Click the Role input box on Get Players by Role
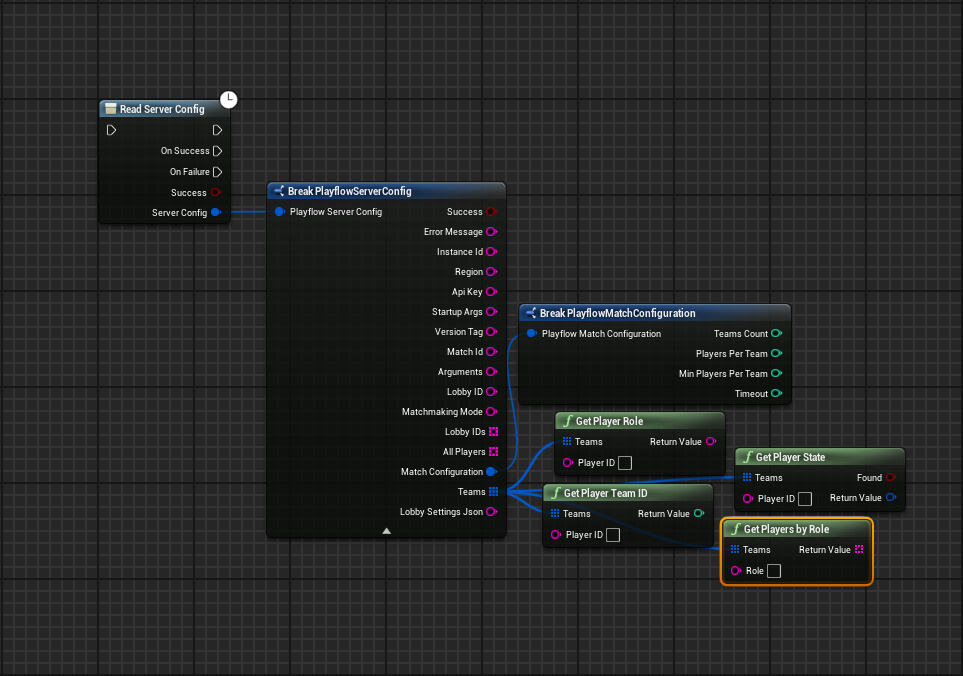Image resolution: width=963 pixels, height=676 pixels. click(x=773, y=571)
